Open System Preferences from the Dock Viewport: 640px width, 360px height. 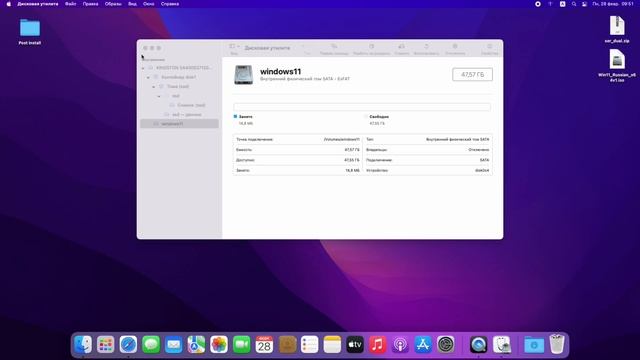[446, 344]
